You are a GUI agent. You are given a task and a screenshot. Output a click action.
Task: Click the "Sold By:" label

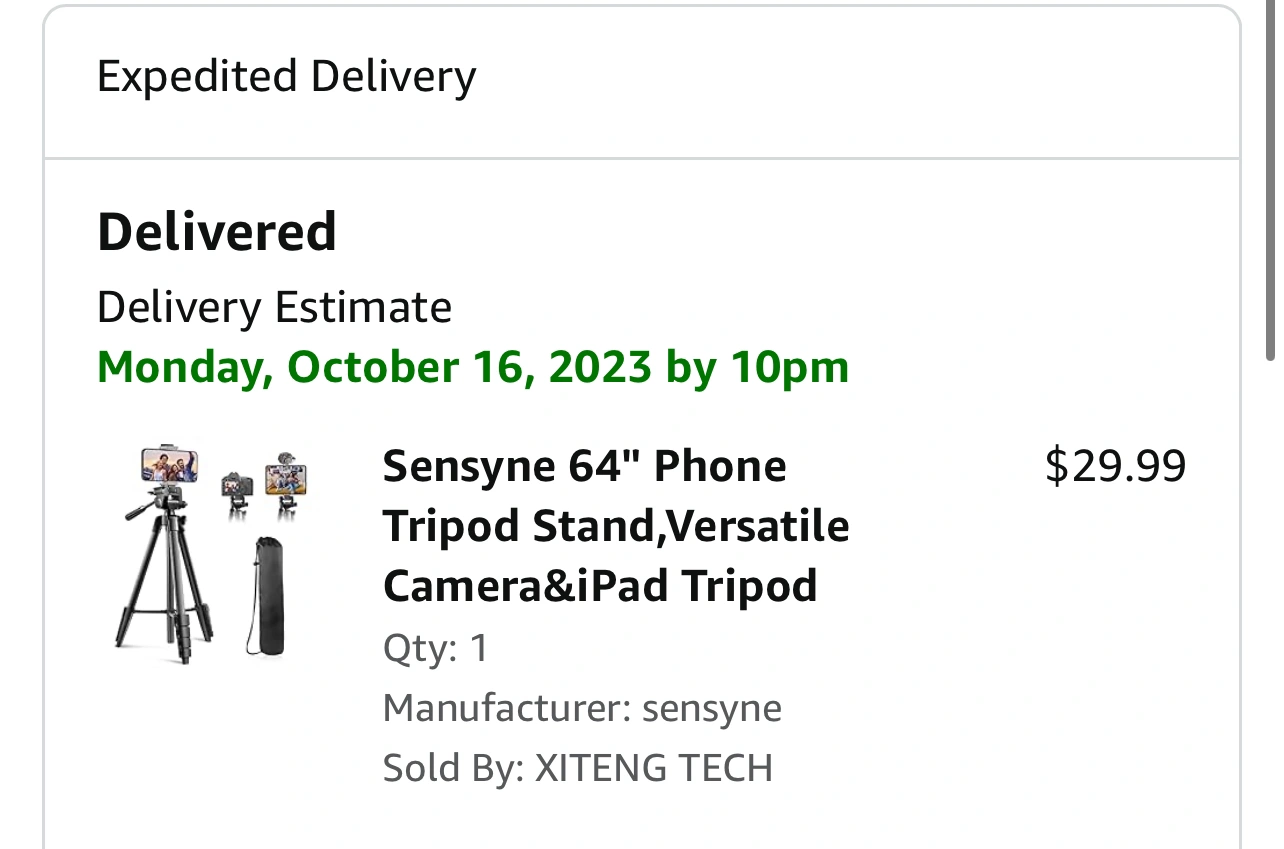[x=453, y=768]
